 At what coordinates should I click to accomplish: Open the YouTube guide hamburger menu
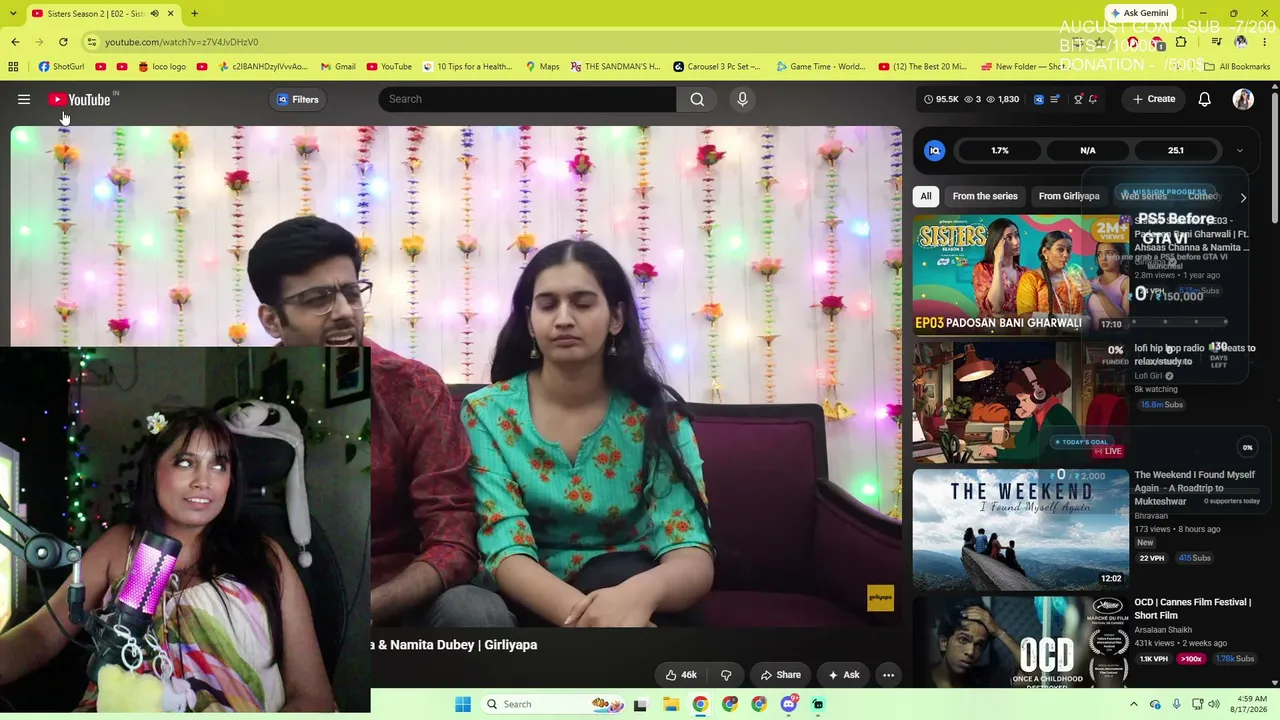click(24, 99)
